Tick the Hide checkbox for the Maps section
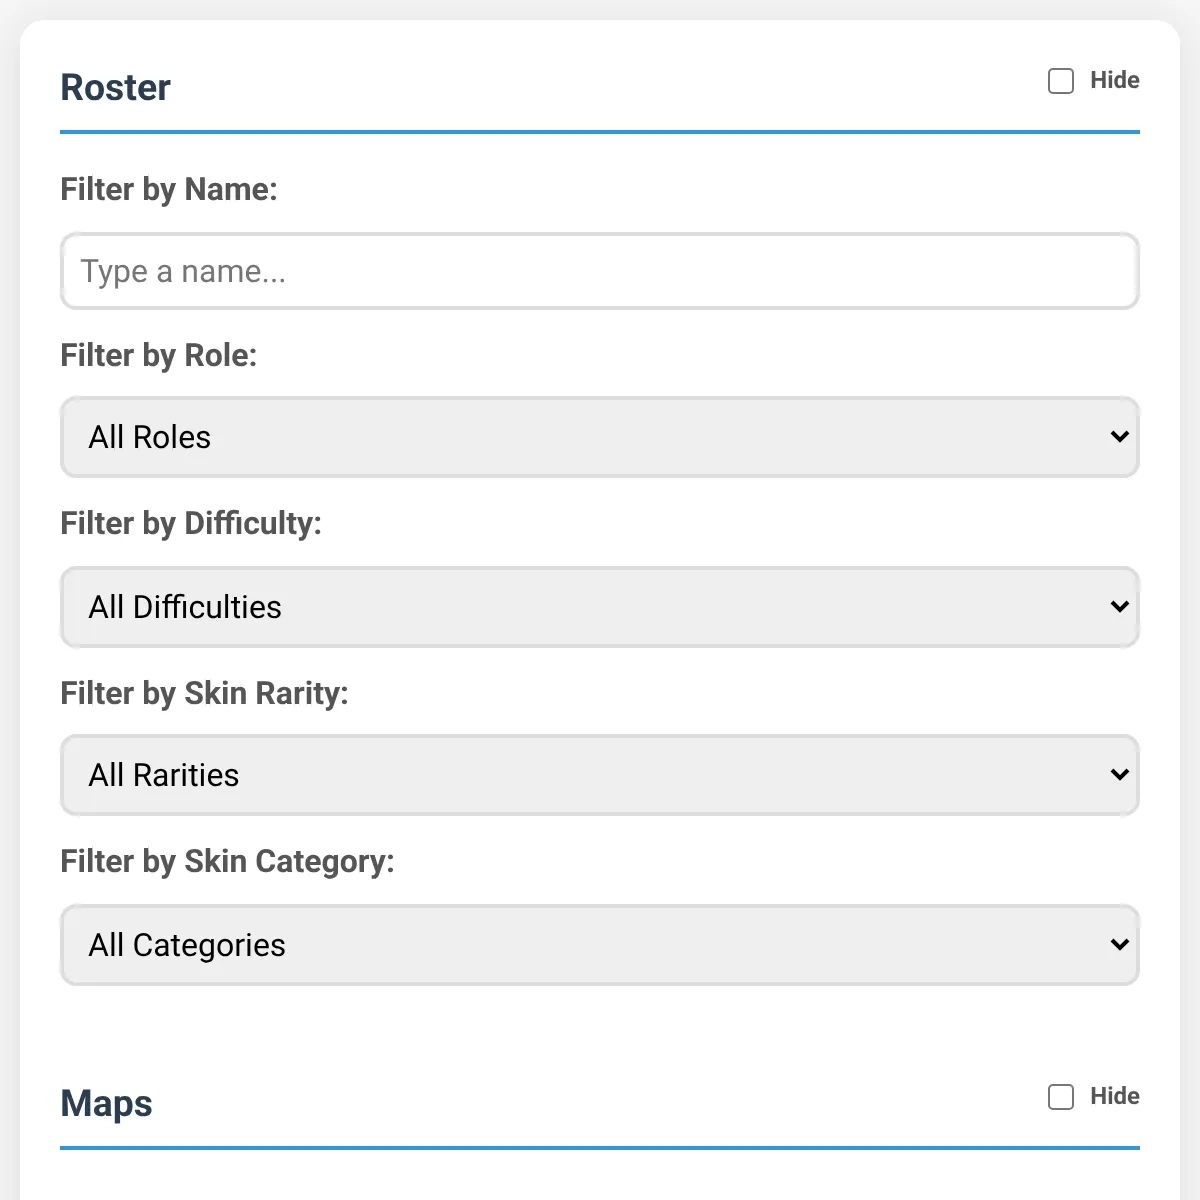 coord(1061,1097)
